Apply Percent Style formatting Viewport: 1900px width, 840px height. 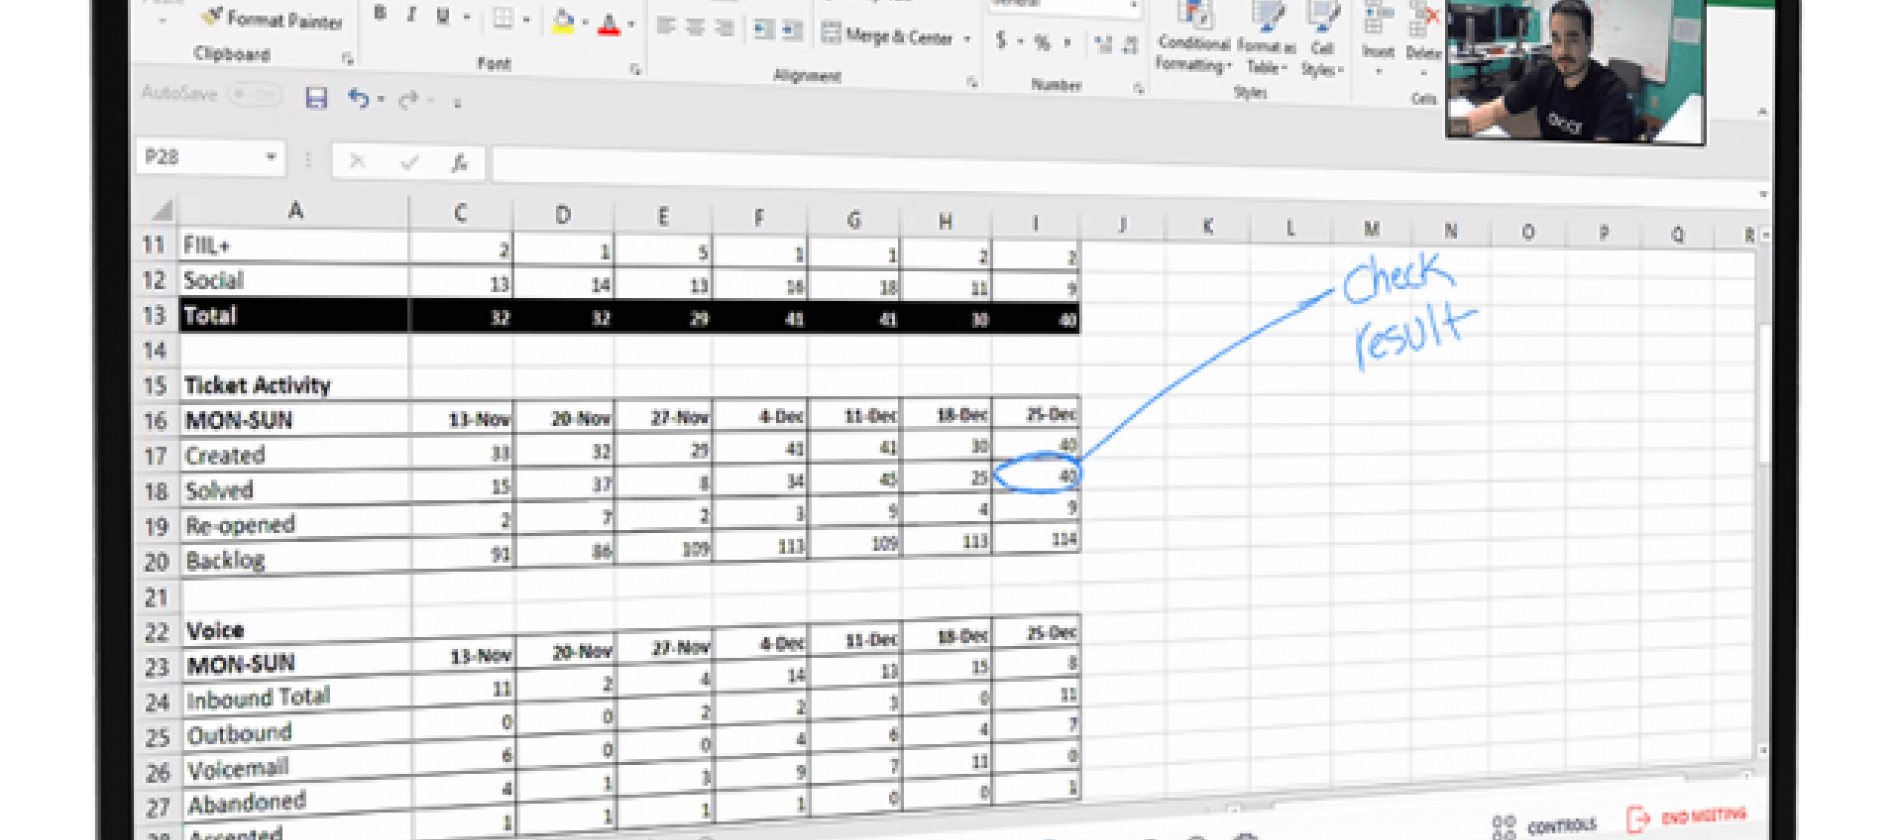click(x=1042, y=42)
